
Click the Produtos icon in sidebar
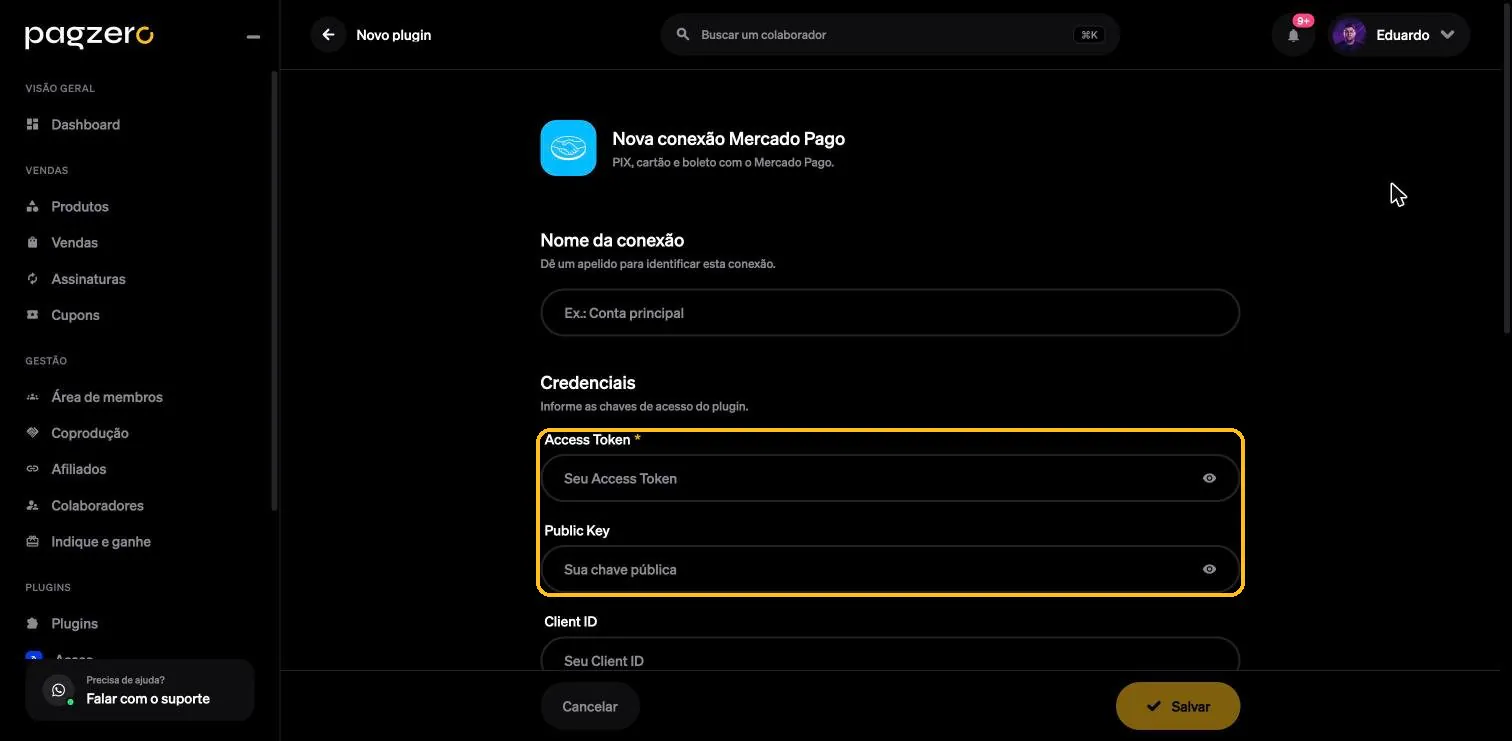pyautogui.click(x=32, y=206)
